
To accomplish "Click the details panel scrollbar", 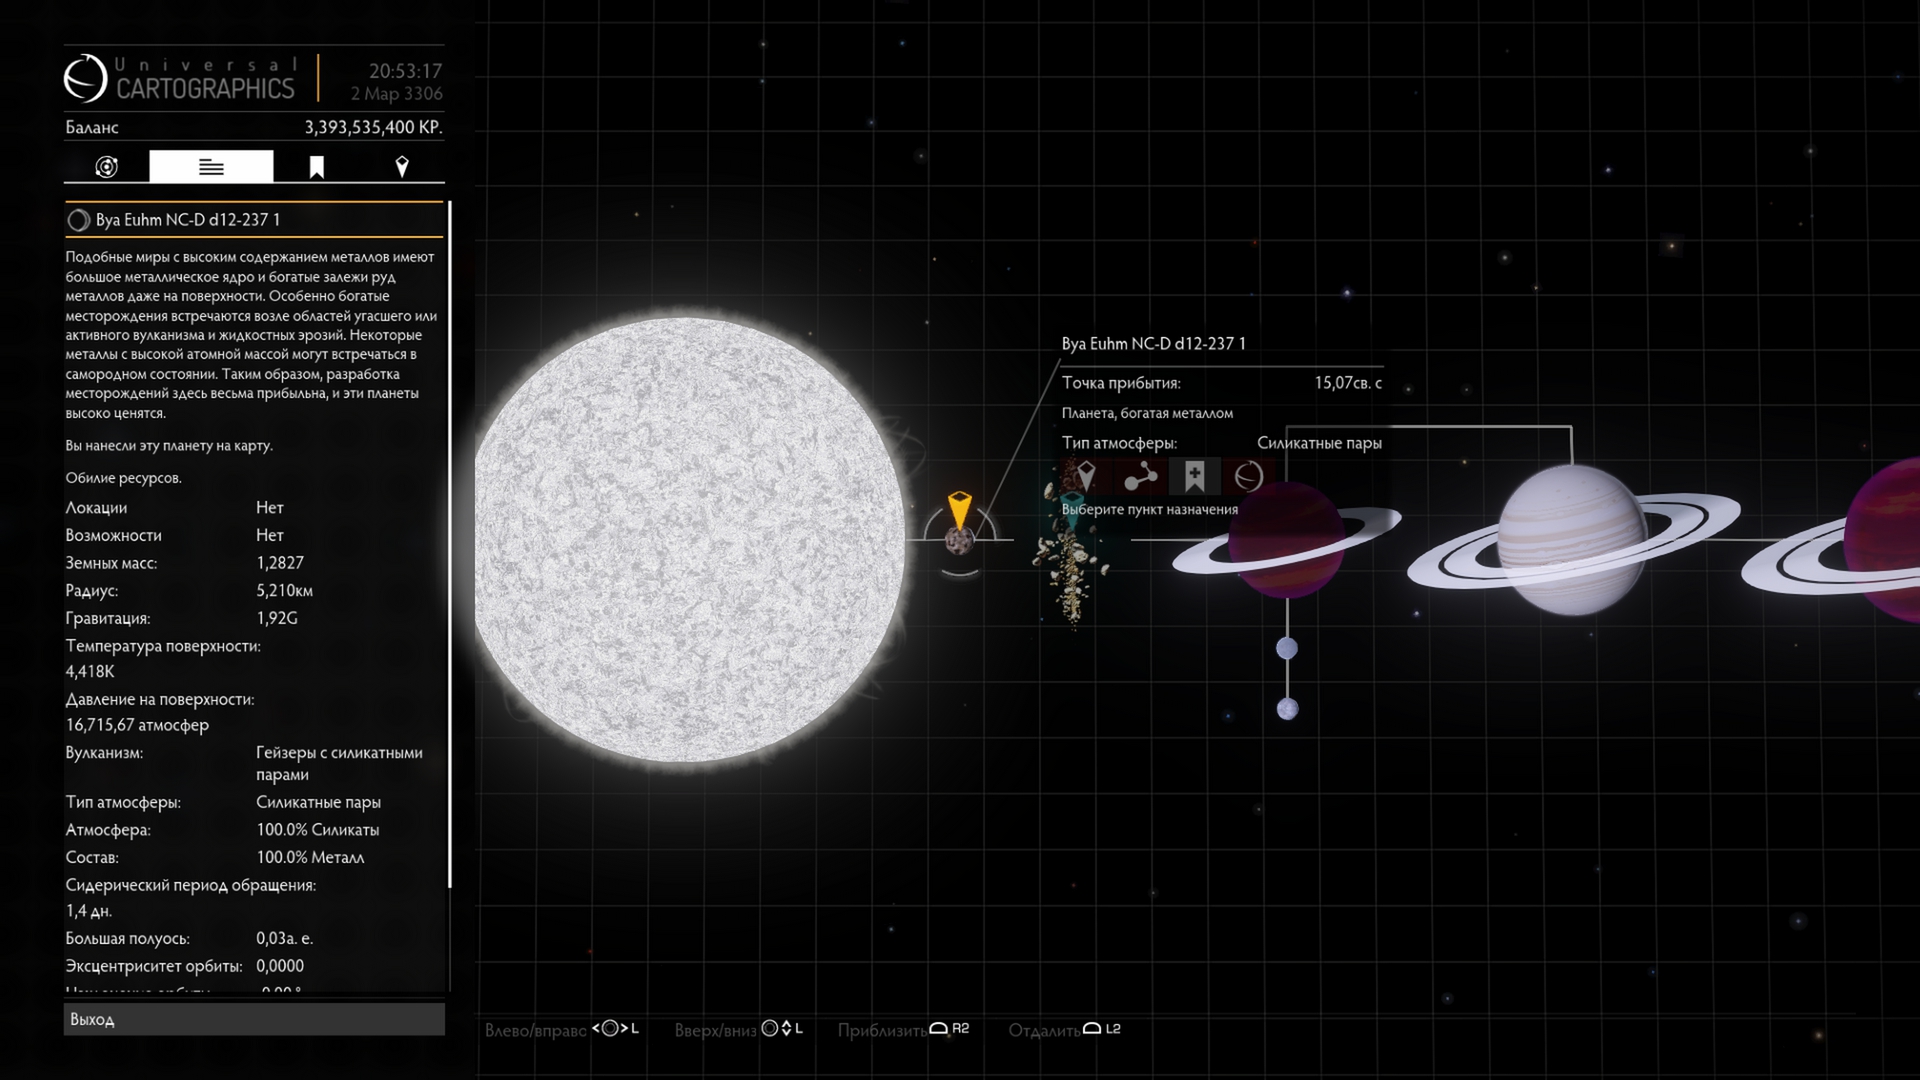I will point(450,545).
